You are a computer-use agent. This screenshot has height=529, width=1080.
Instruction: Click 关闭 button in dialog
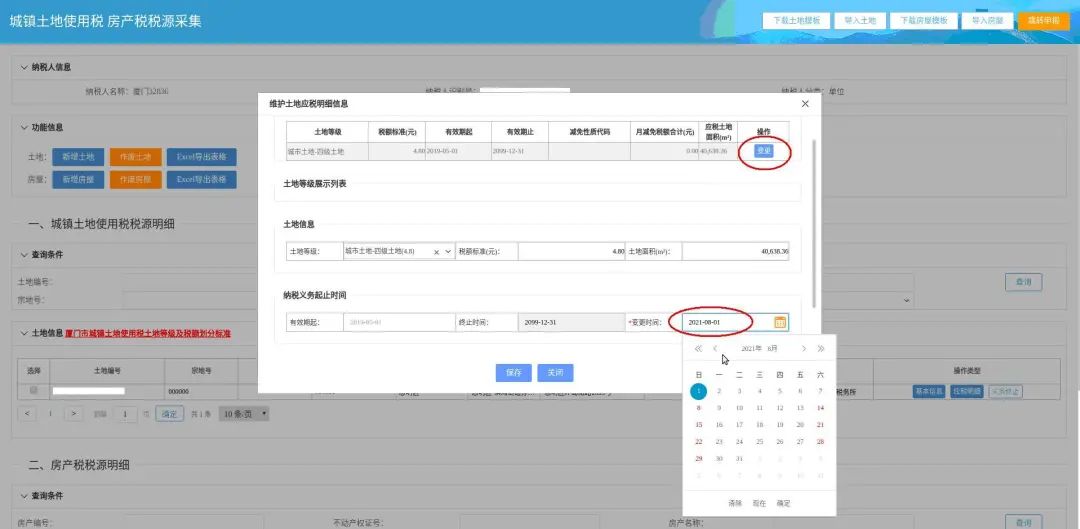click(x=555, y=373)
